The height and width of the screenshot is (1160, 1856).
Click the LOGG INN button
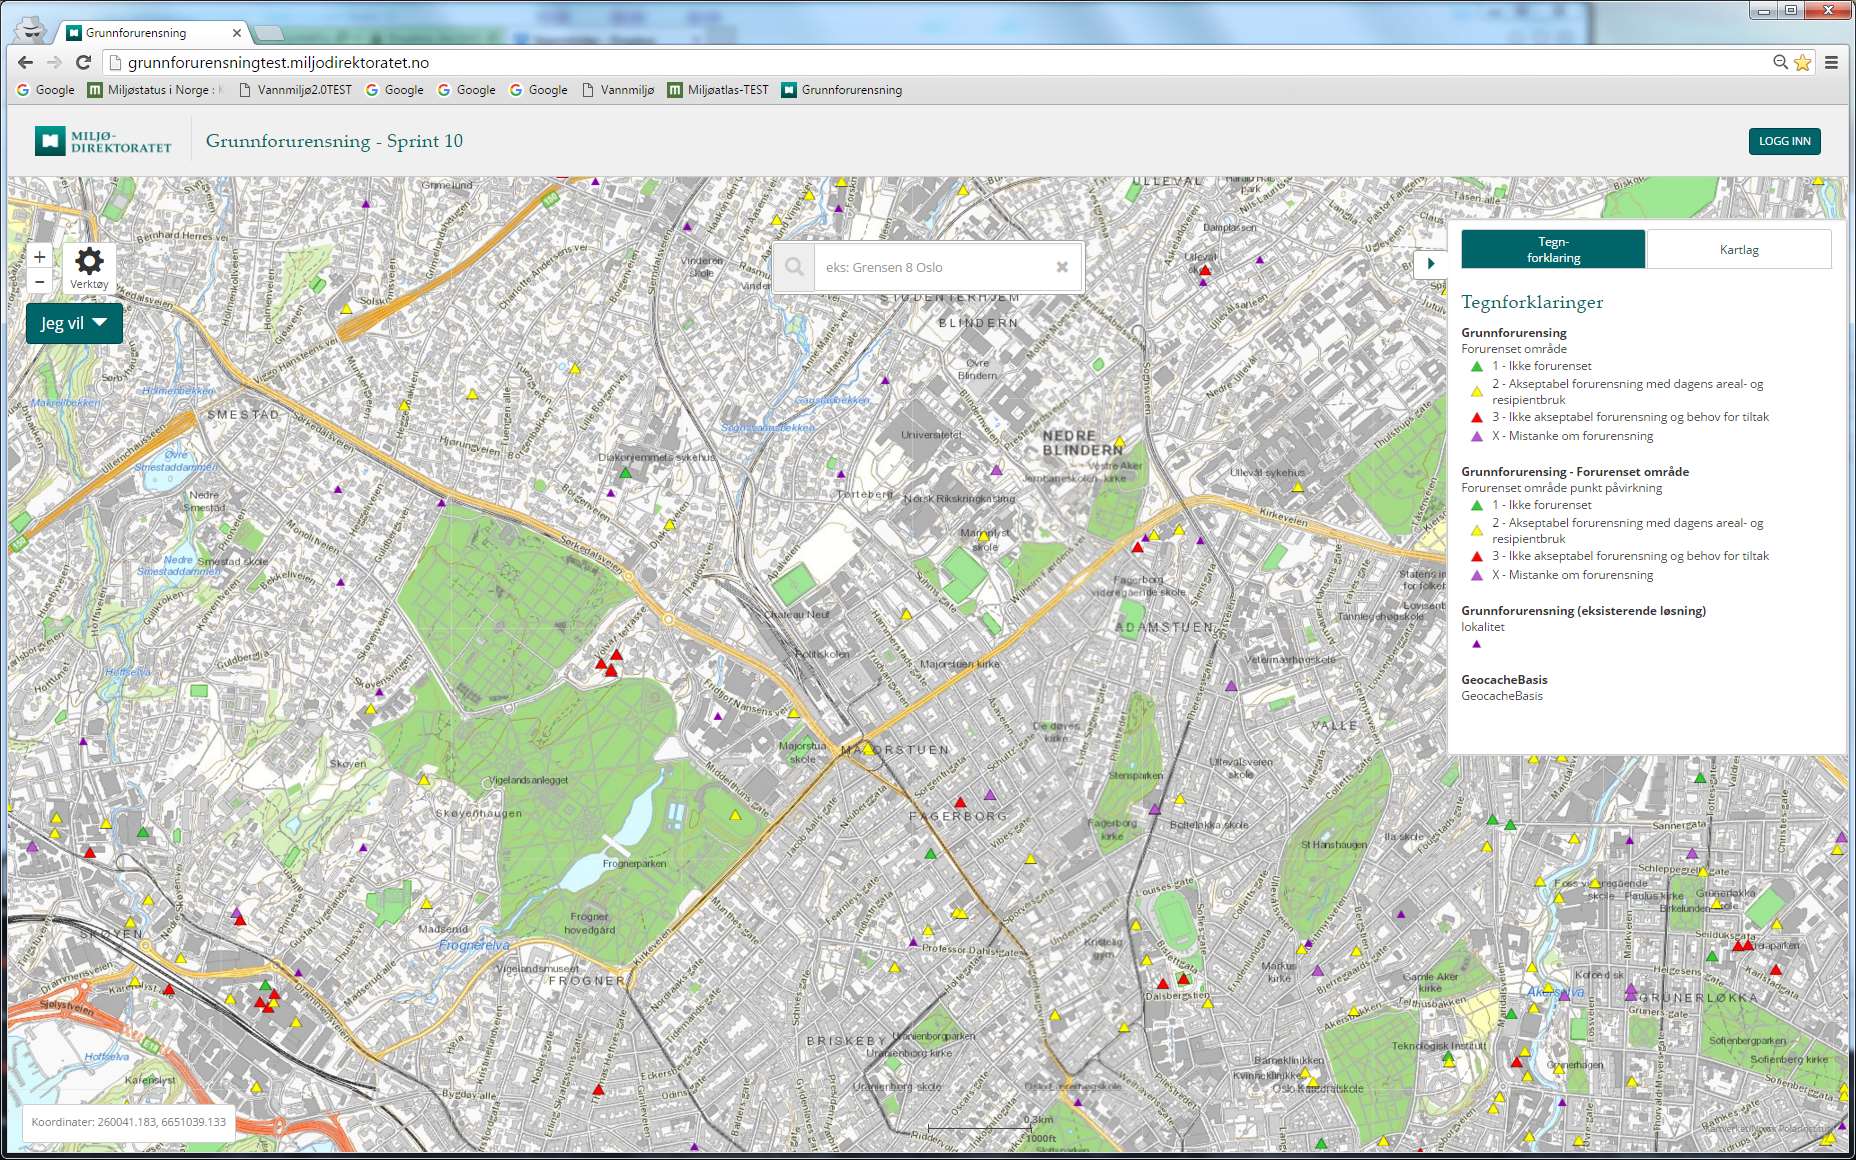(x=1784, y=141)
